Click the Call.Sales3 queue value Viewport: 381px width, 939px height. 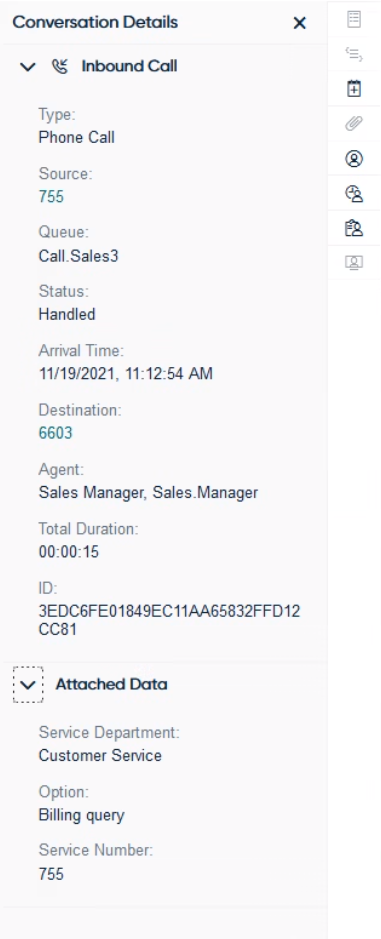[x=78, y=256]
